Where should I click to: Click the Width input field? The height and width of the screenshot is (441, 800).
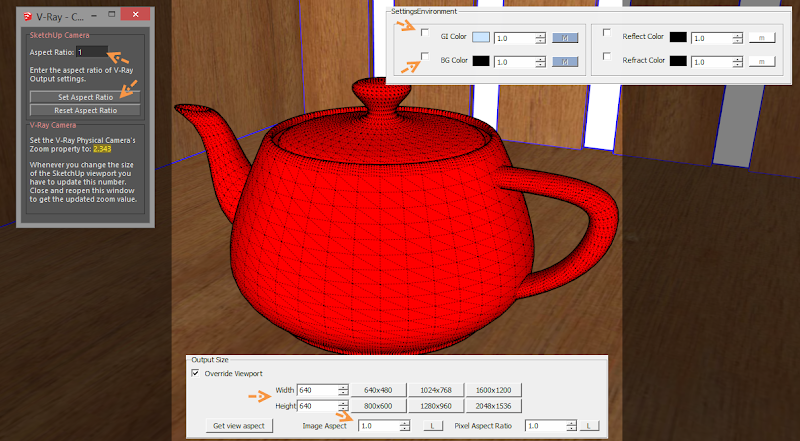pyautogui.click(x=317, y=390)
